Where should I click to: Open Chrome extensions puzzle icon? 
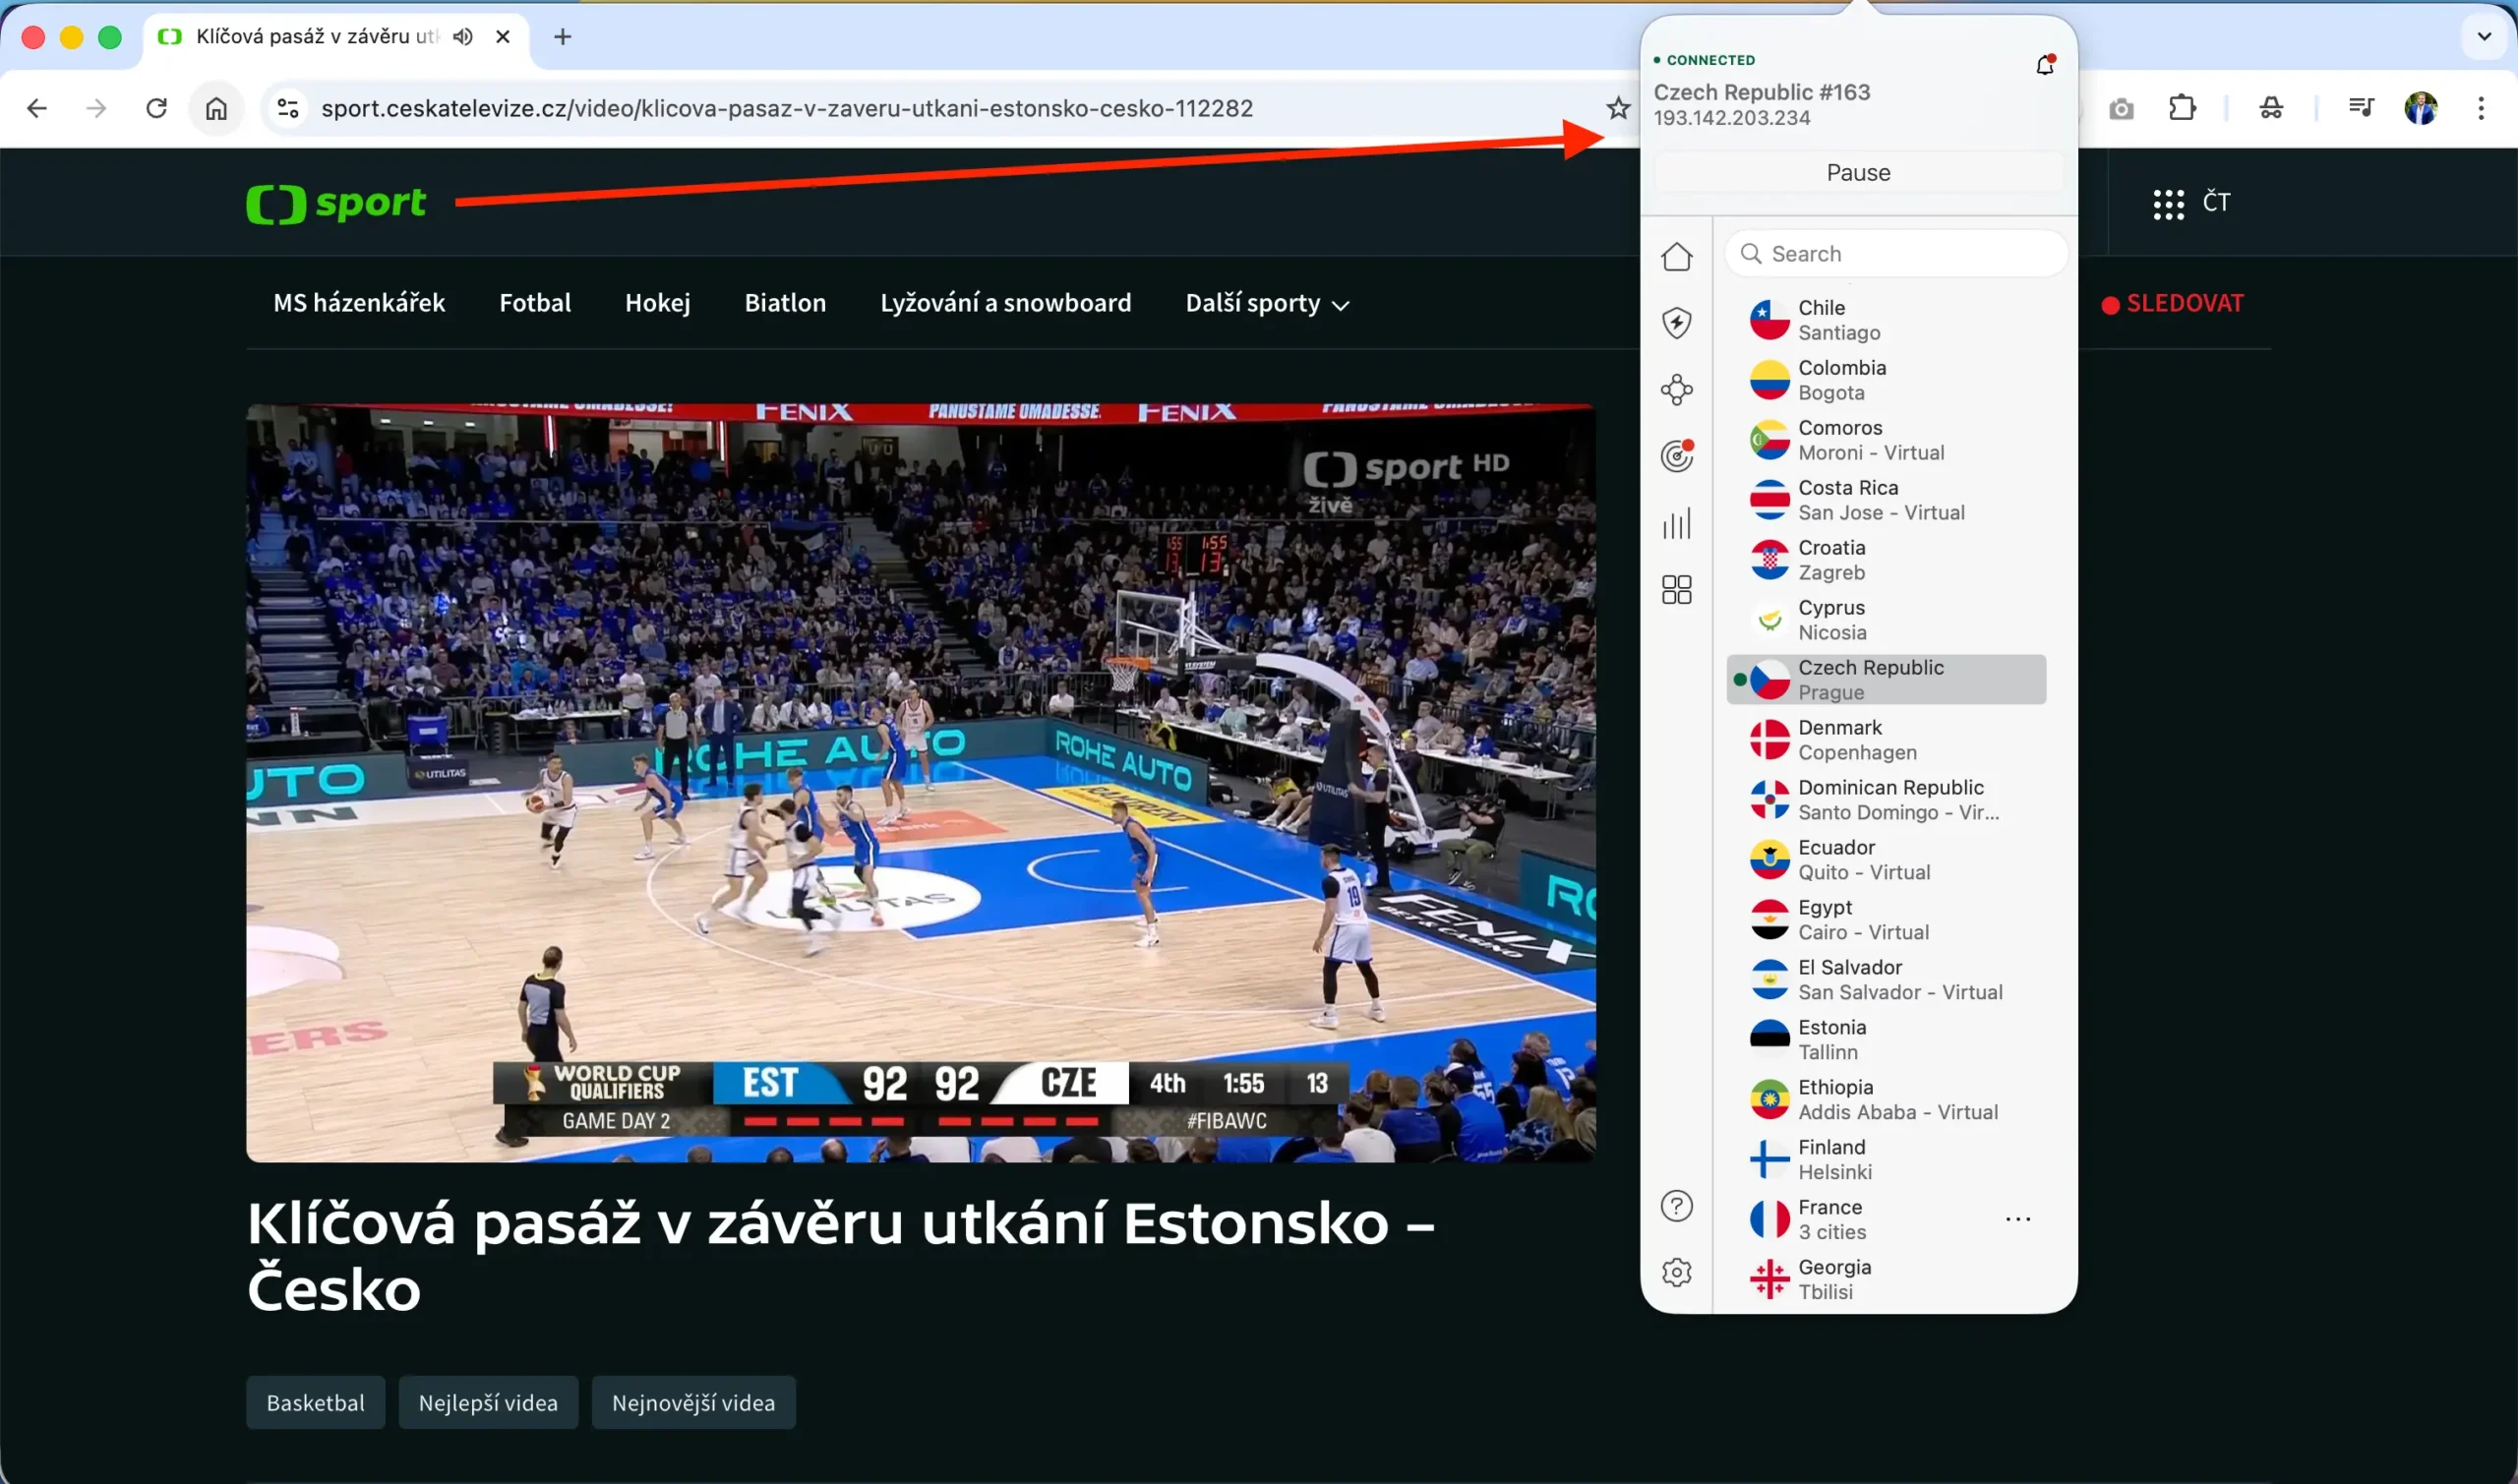point(2183,108)
